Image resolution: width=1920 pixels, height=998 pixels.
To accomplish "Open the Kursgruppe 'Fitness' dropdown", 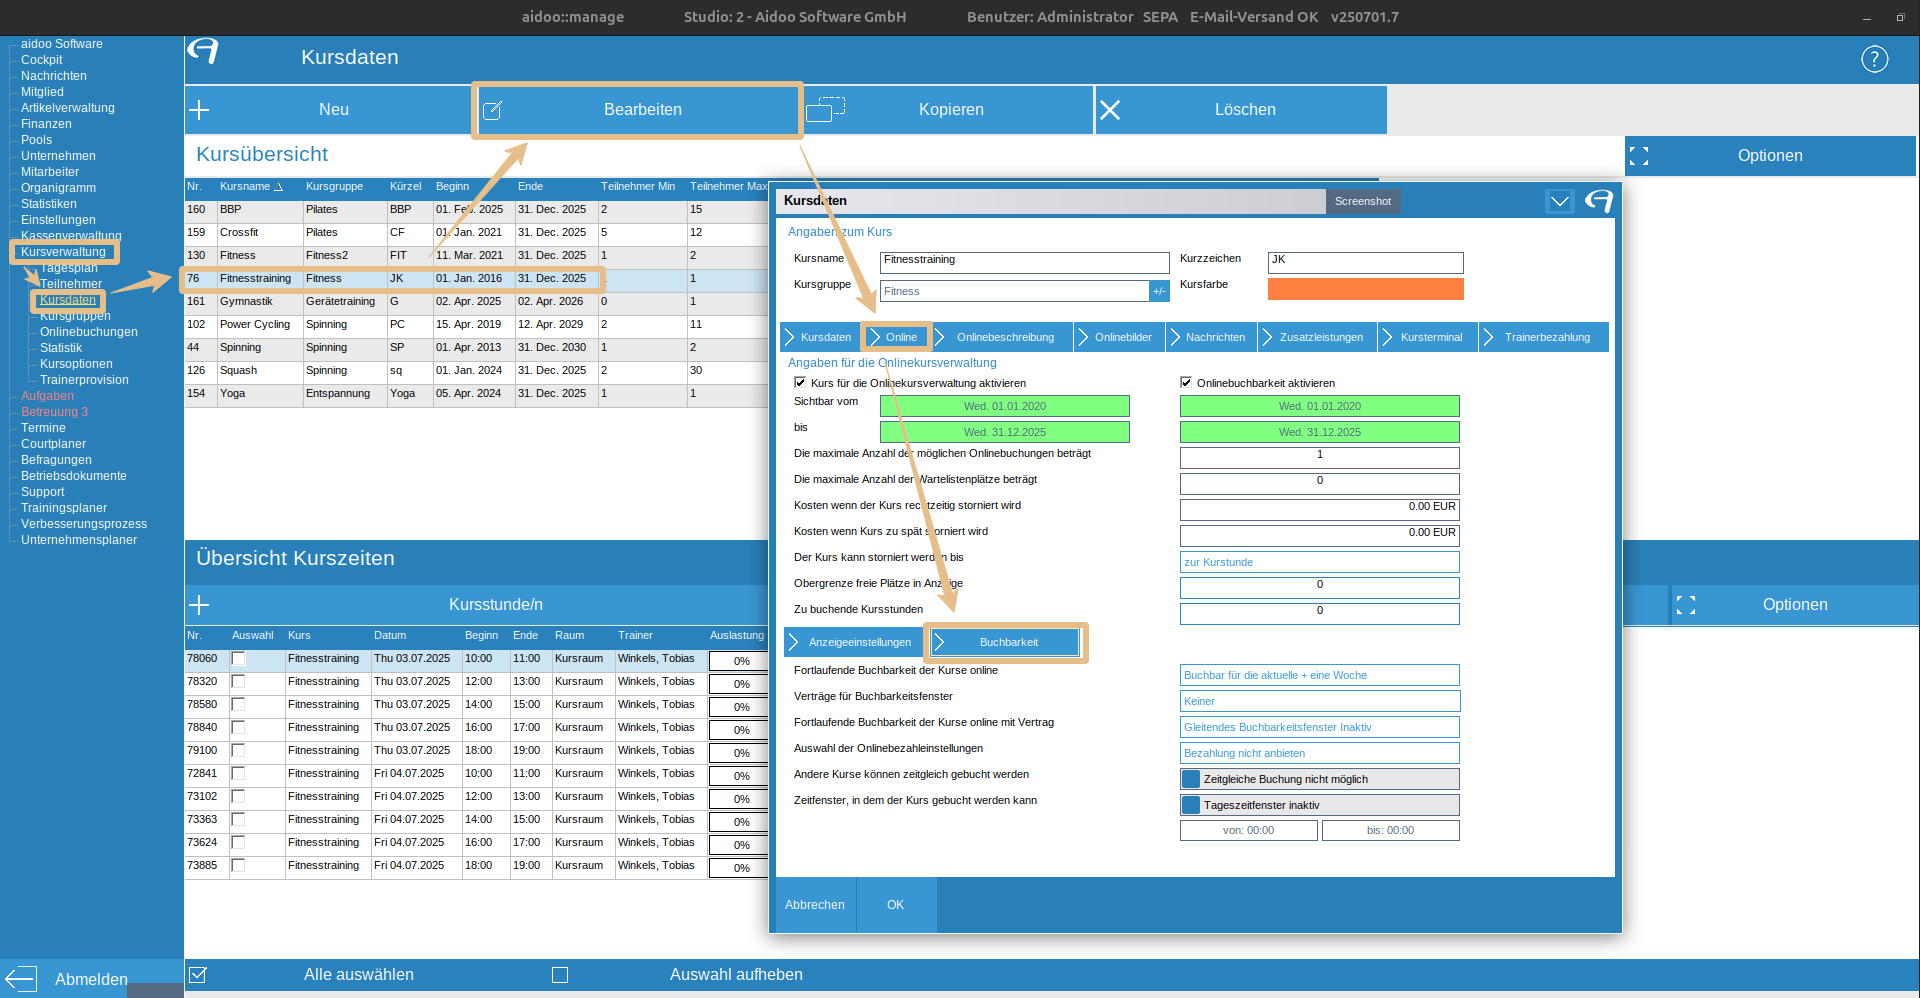I will coord(1159,291).
